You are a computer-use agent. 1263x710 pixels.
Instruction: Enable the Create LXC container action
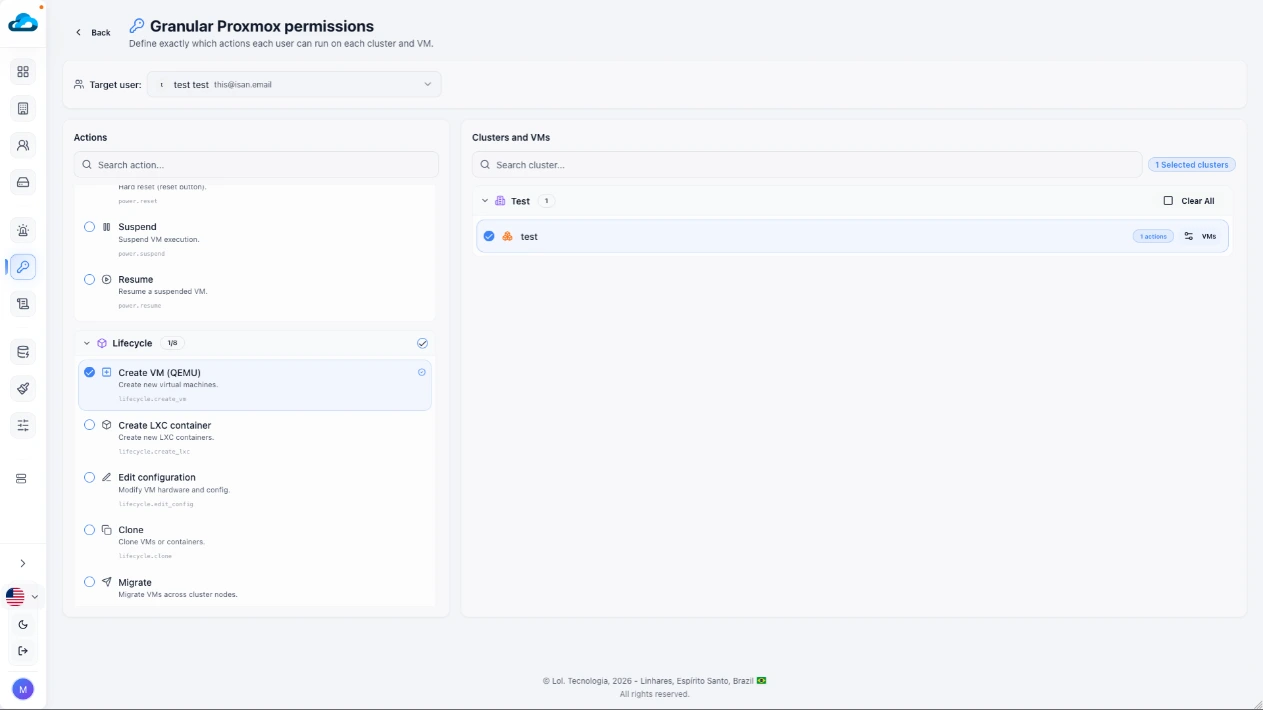click(90, 425)
